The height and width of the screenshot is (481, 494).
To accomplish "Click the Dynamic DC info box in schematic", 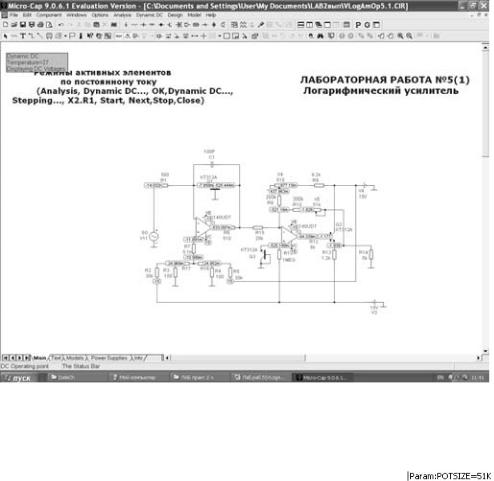I will pyautogui.click(x=37, y=62).
